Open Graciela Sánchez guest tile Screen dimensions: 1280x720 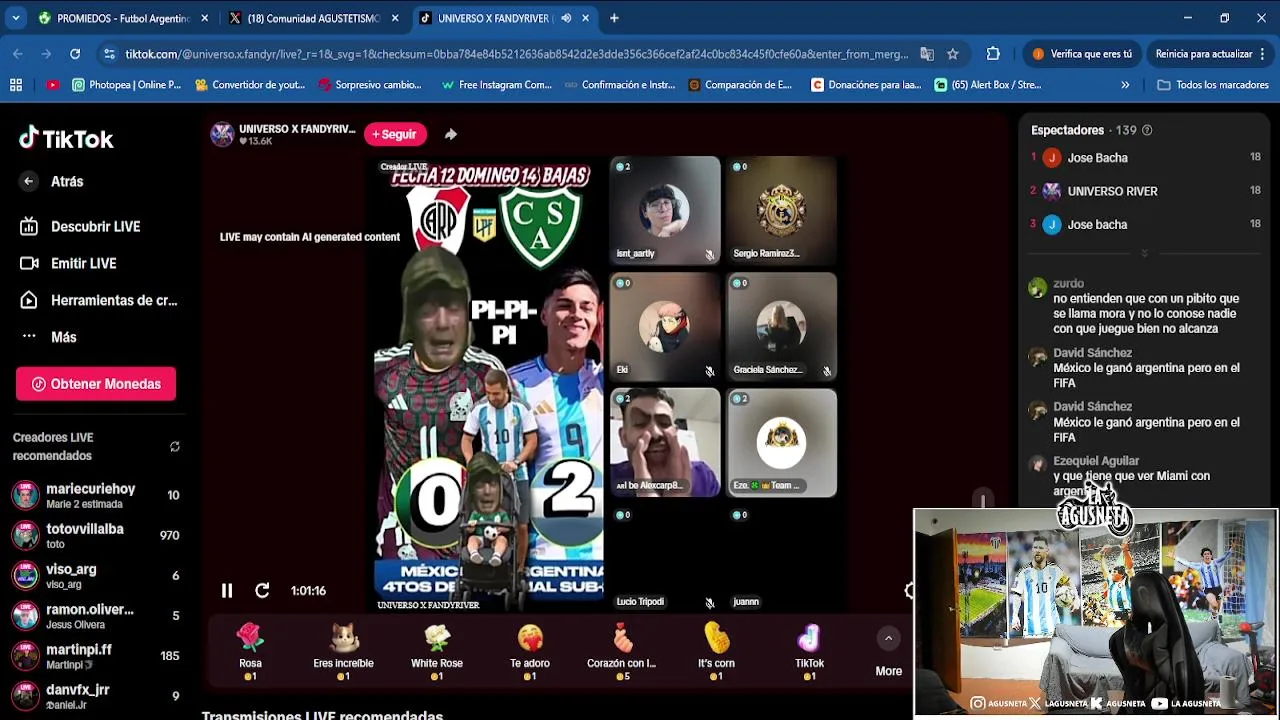point(782,326)
